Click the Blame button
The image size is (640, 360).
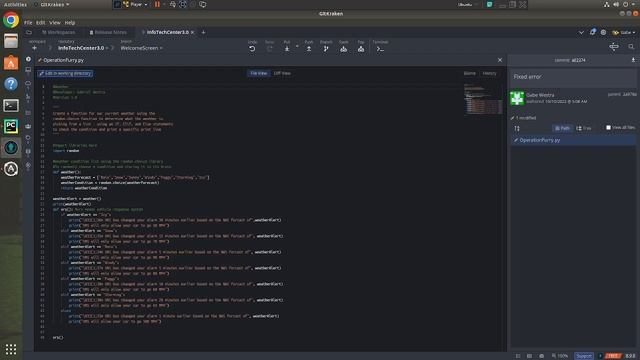click(x=469, y=73)
